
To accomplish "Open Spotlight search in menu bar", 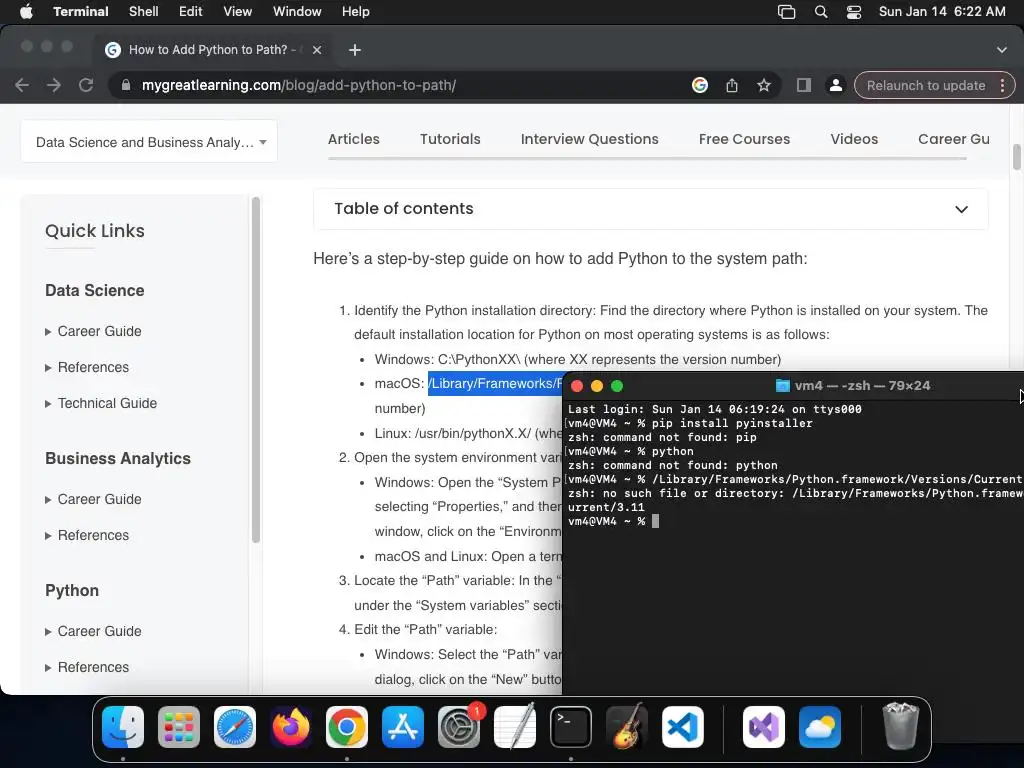I will [821, 12].
